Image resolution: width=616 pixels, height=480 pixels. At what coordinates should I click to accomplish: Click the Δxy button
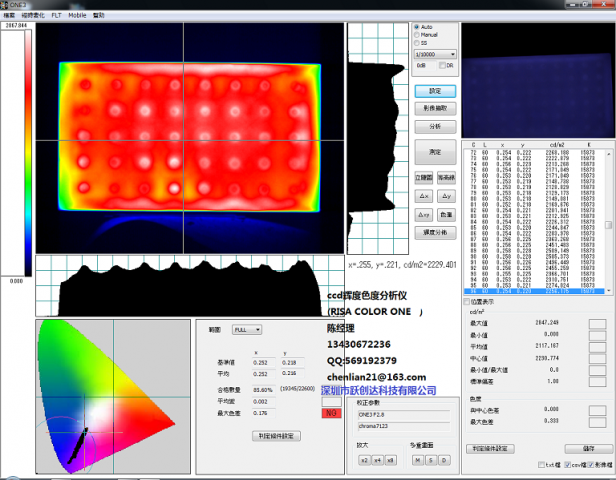[424, 215]
